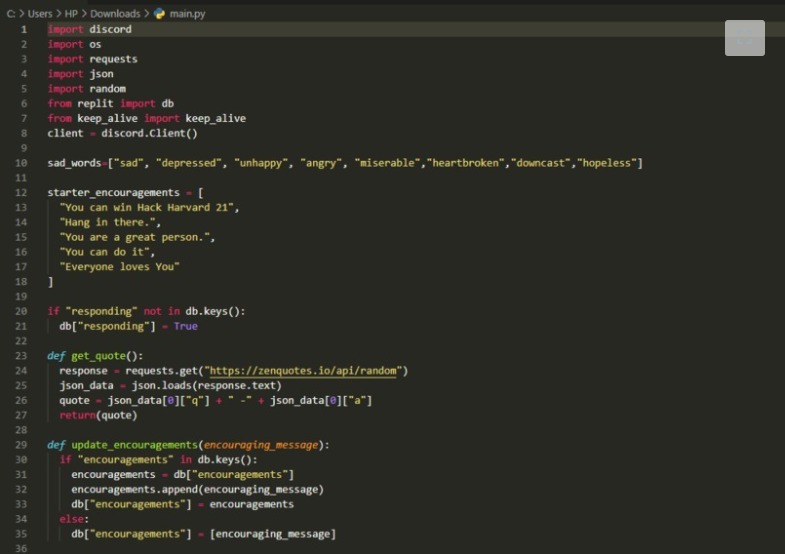
Task: Click the True value on line 21
Action: 185,326
